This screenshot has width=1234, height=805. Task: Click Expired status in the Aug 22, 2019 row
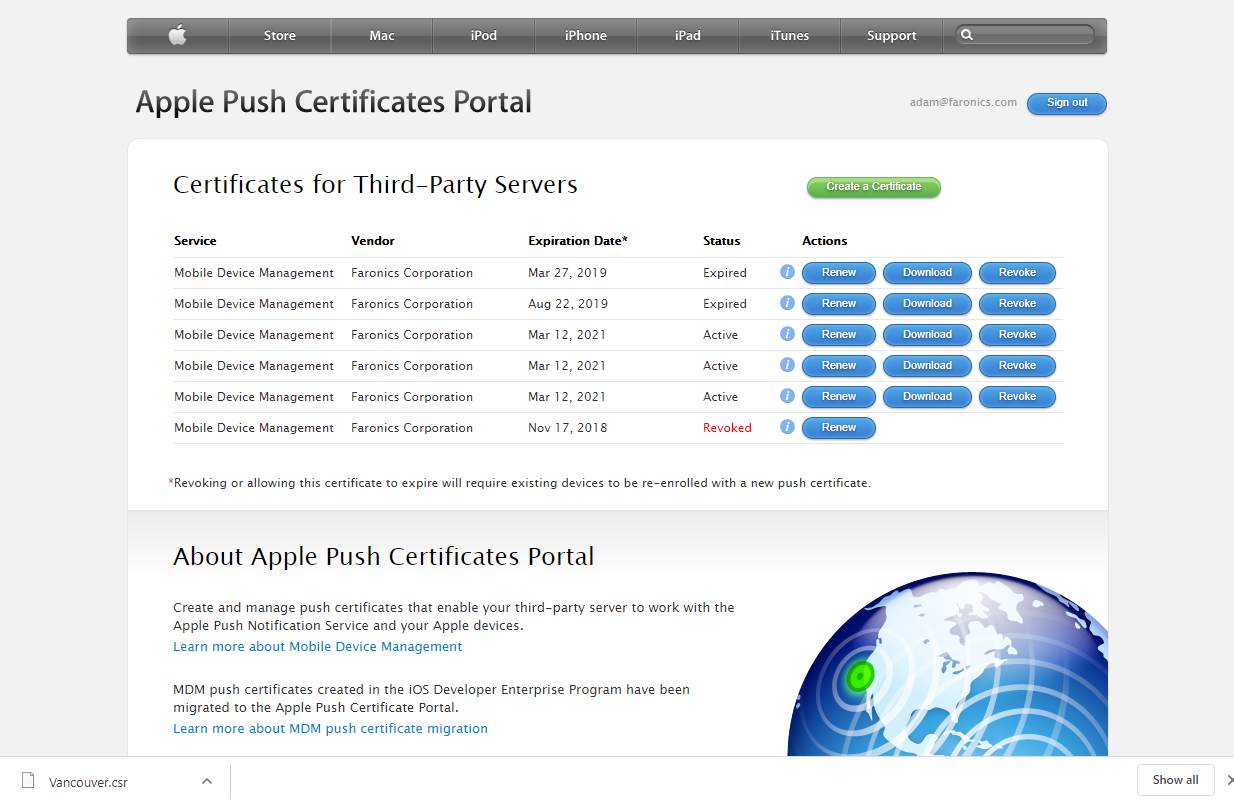[x=725, y=304]
